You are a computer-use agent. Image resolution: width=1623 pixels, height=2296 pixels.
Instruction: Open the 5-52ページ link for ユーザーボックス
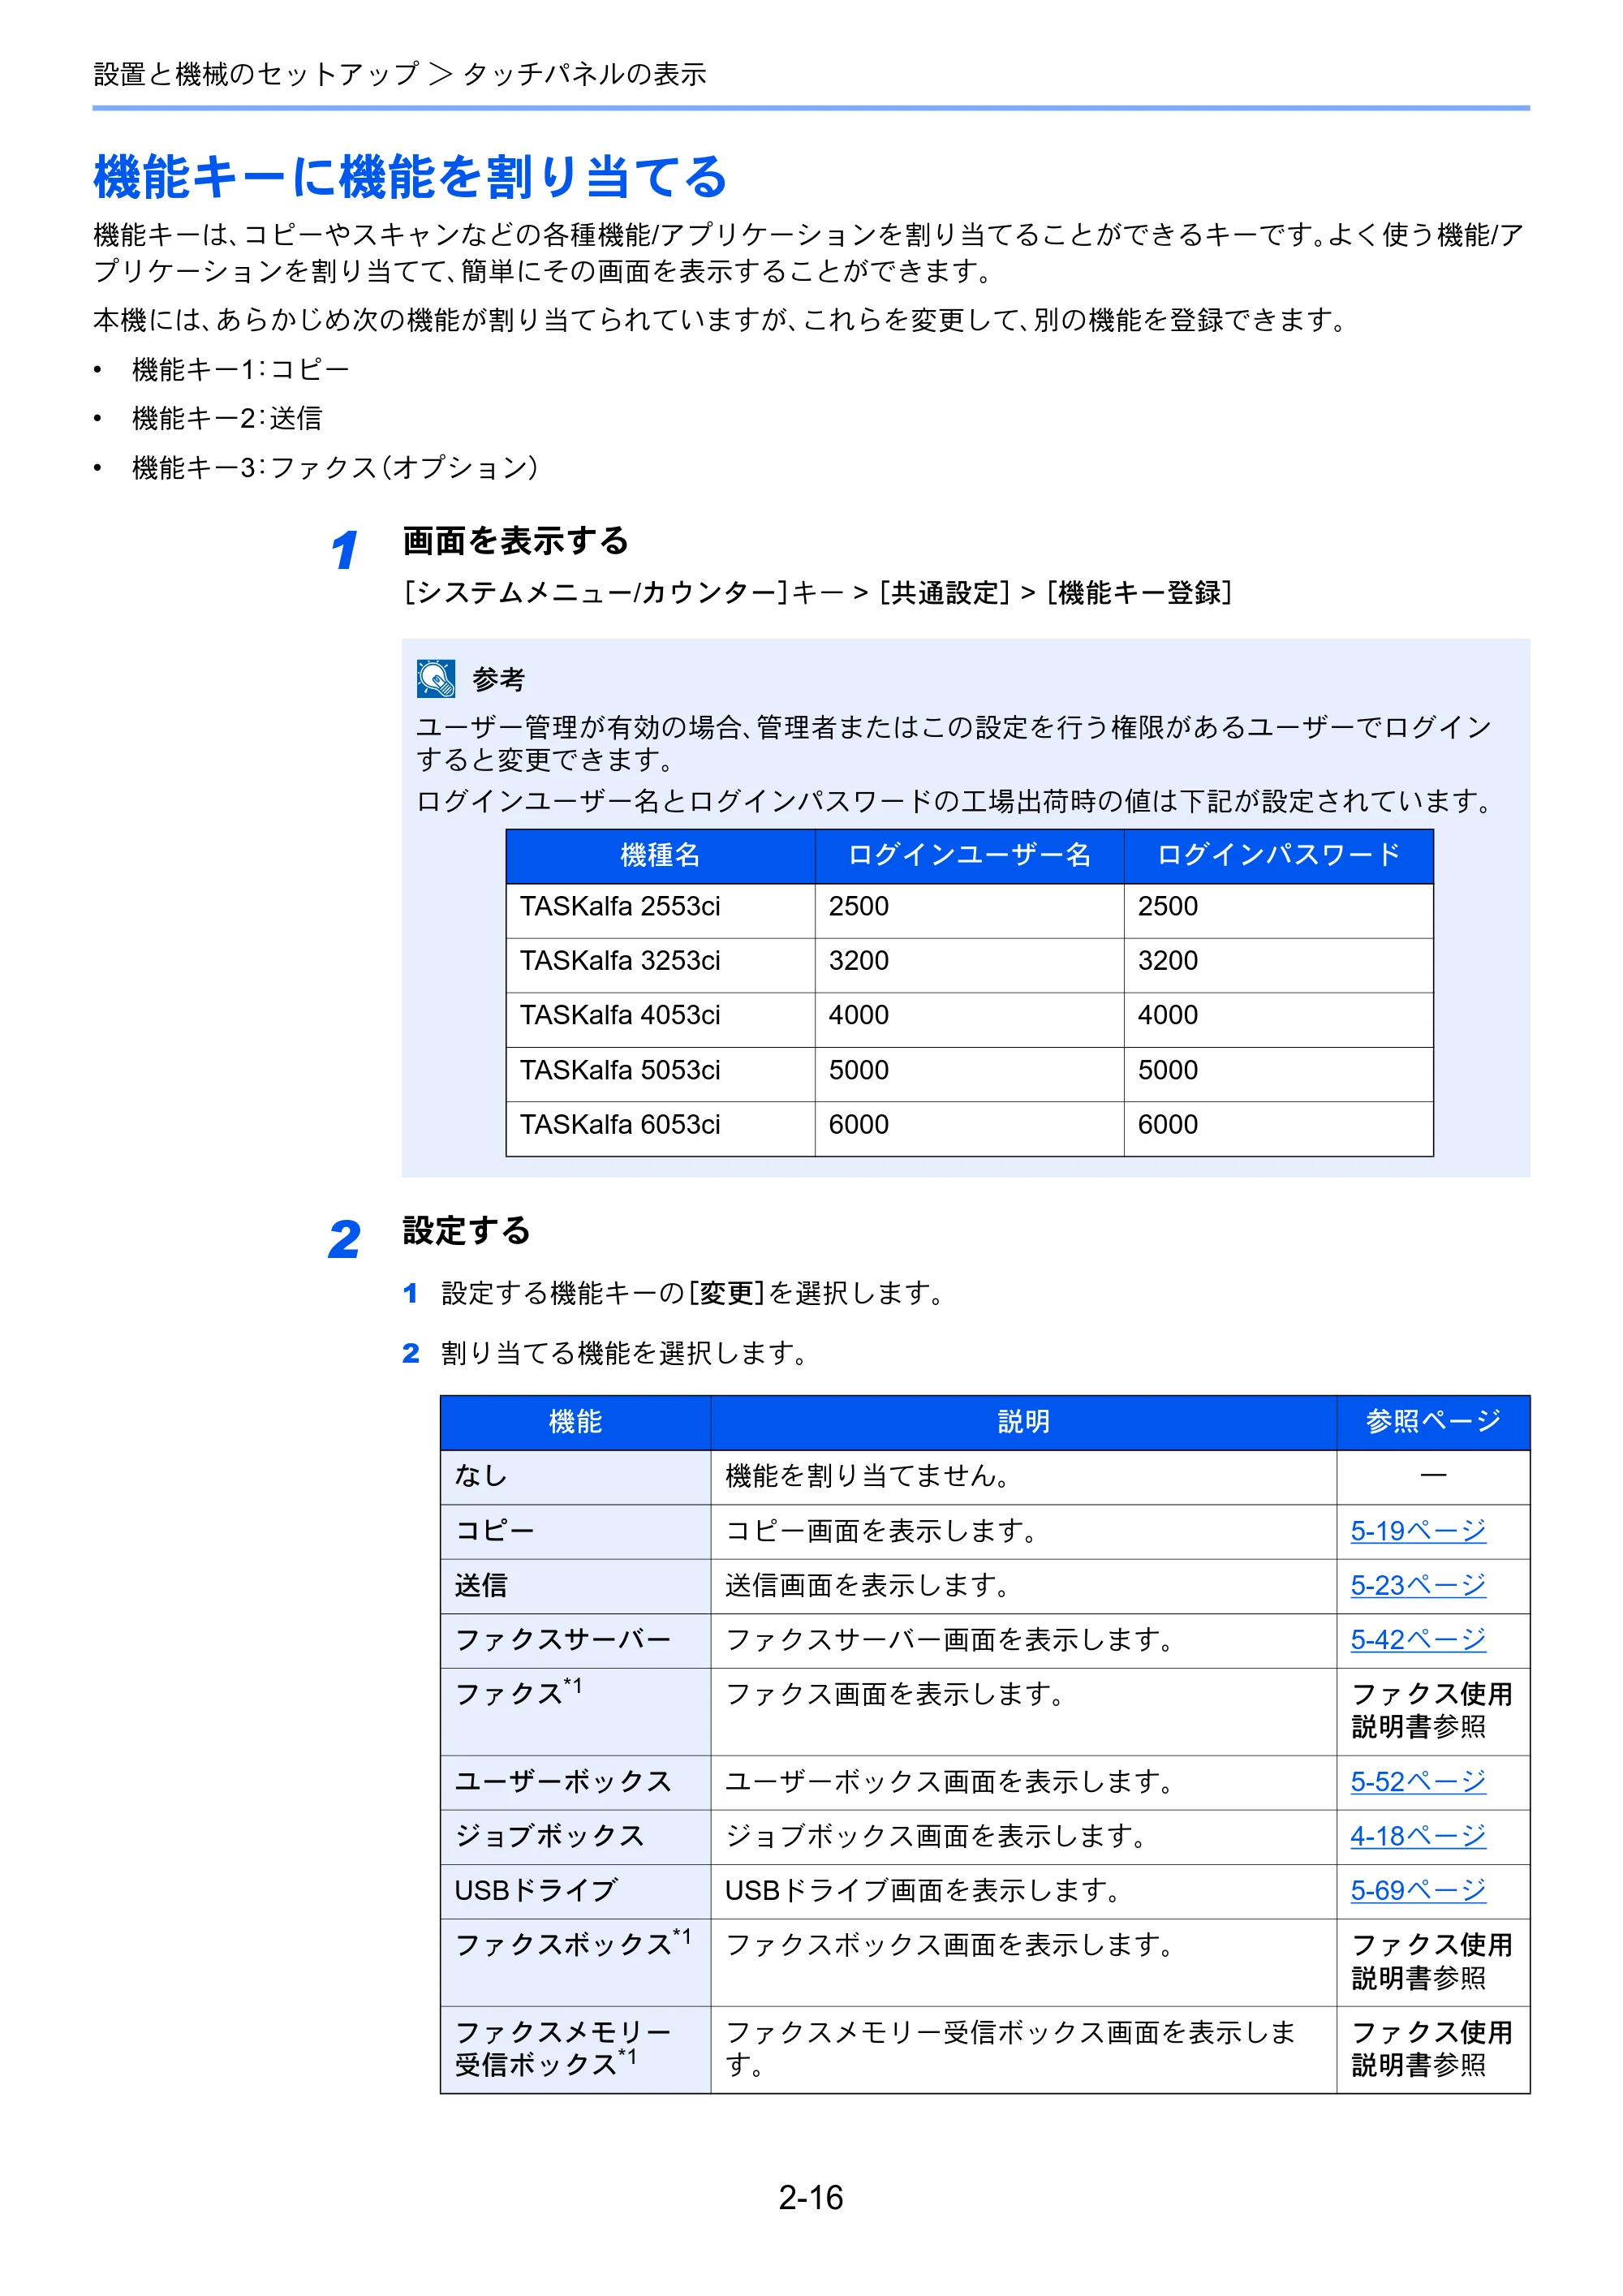coord(1417,1781)
